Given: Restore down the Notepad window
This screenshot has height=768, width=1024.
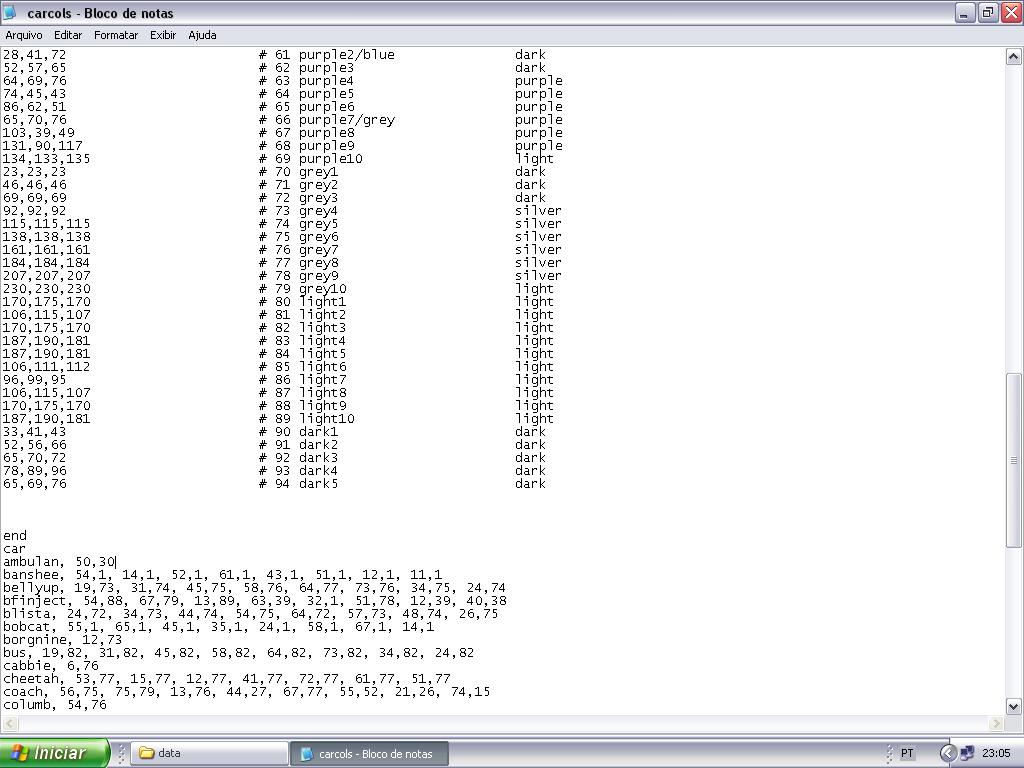Looking at the screenshot, I should 988,12.
